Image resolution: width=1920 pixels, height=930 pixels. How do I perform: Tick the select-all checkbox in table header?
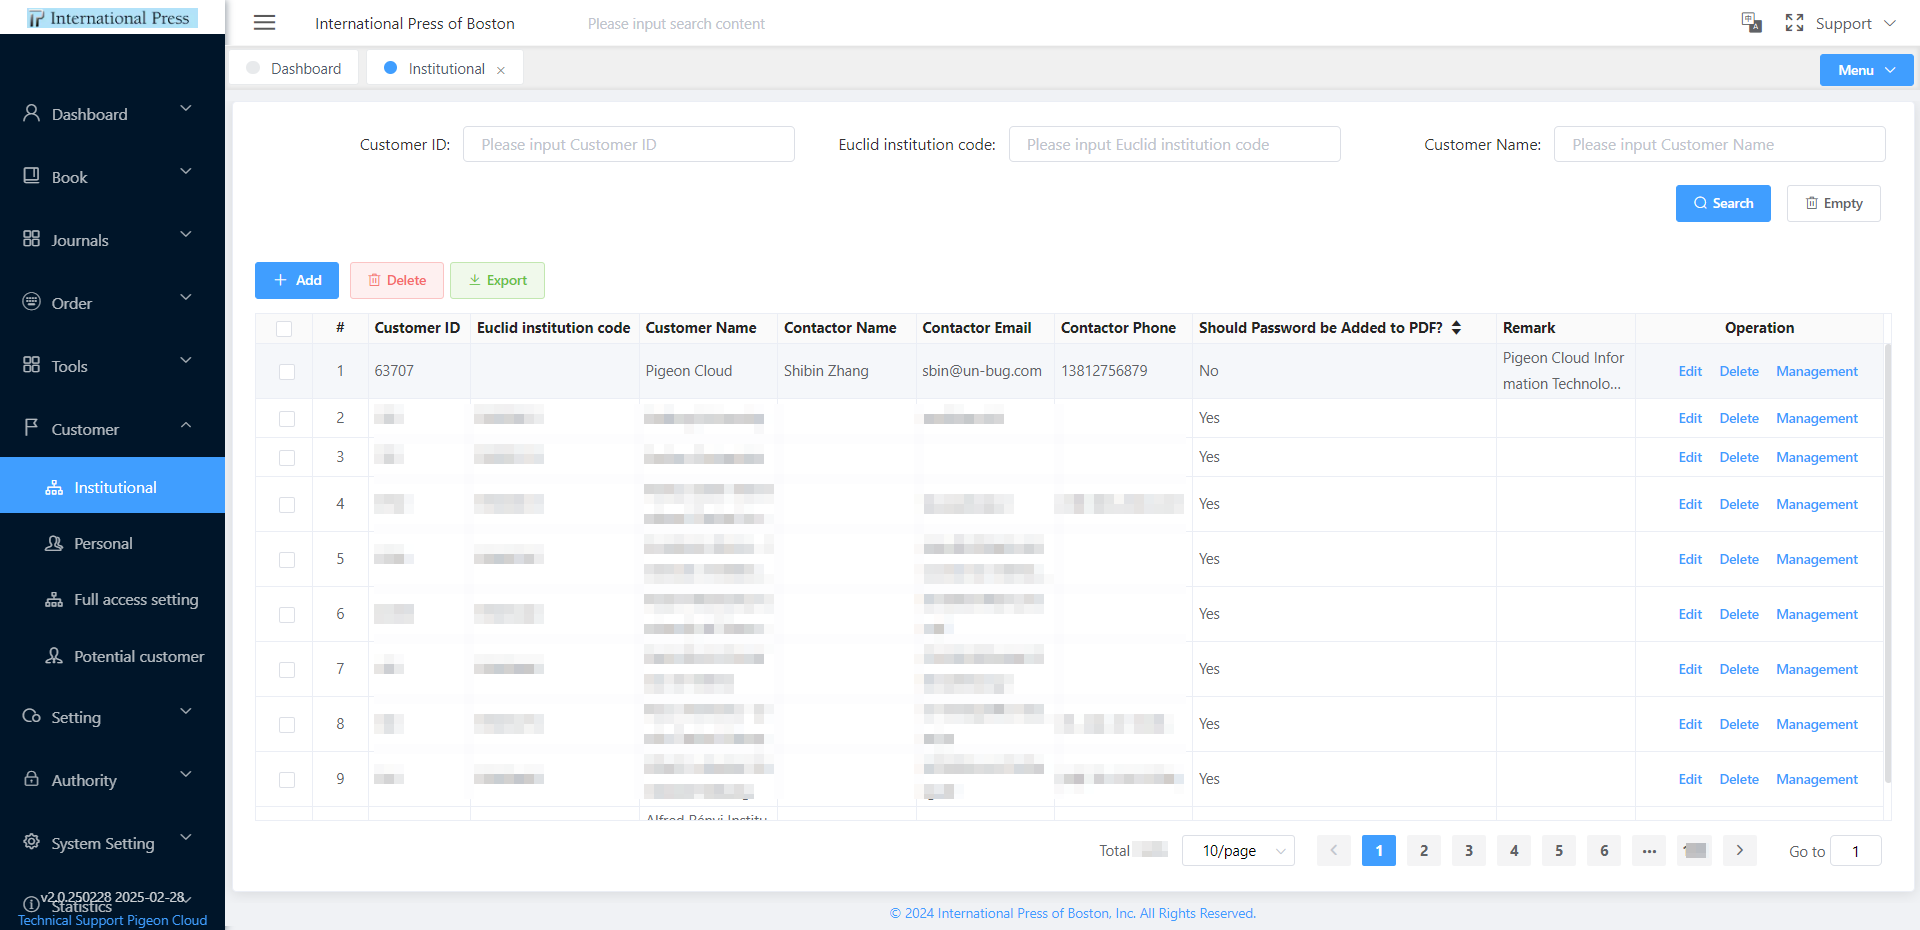point(284,329)
